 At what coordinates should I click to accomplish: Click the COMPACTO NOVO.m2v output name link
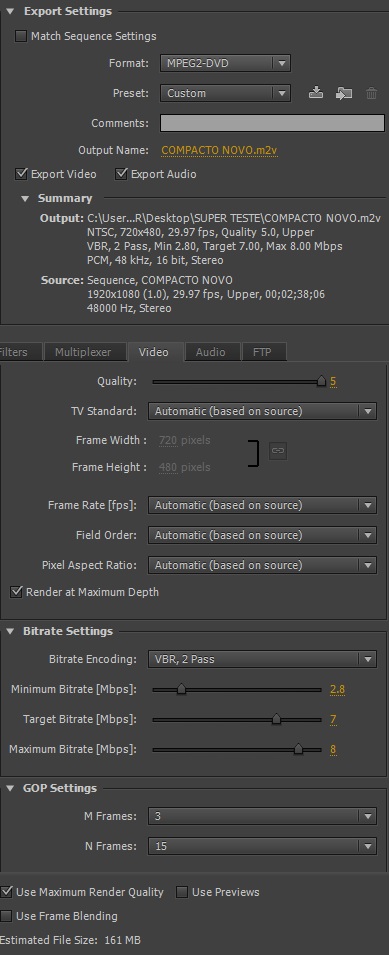click(x=220, y=150)
